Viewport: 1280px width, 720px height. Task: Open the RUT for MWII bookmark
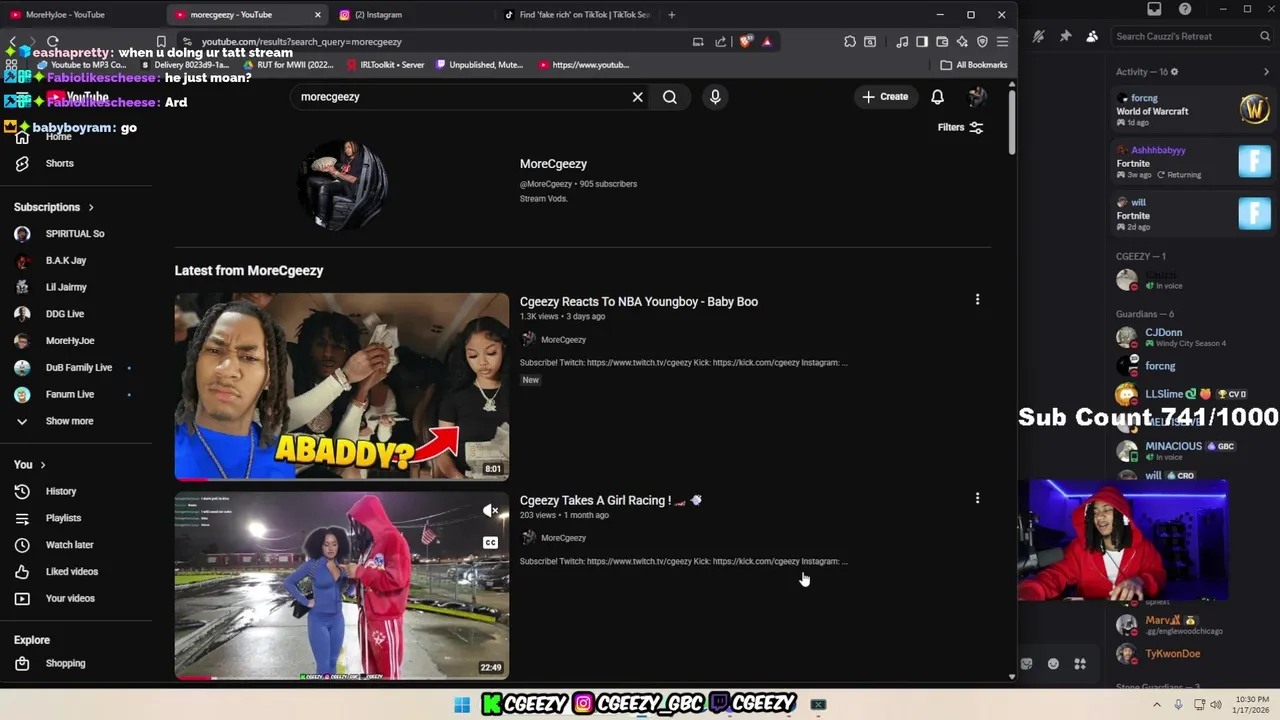[x=287, y=65]
